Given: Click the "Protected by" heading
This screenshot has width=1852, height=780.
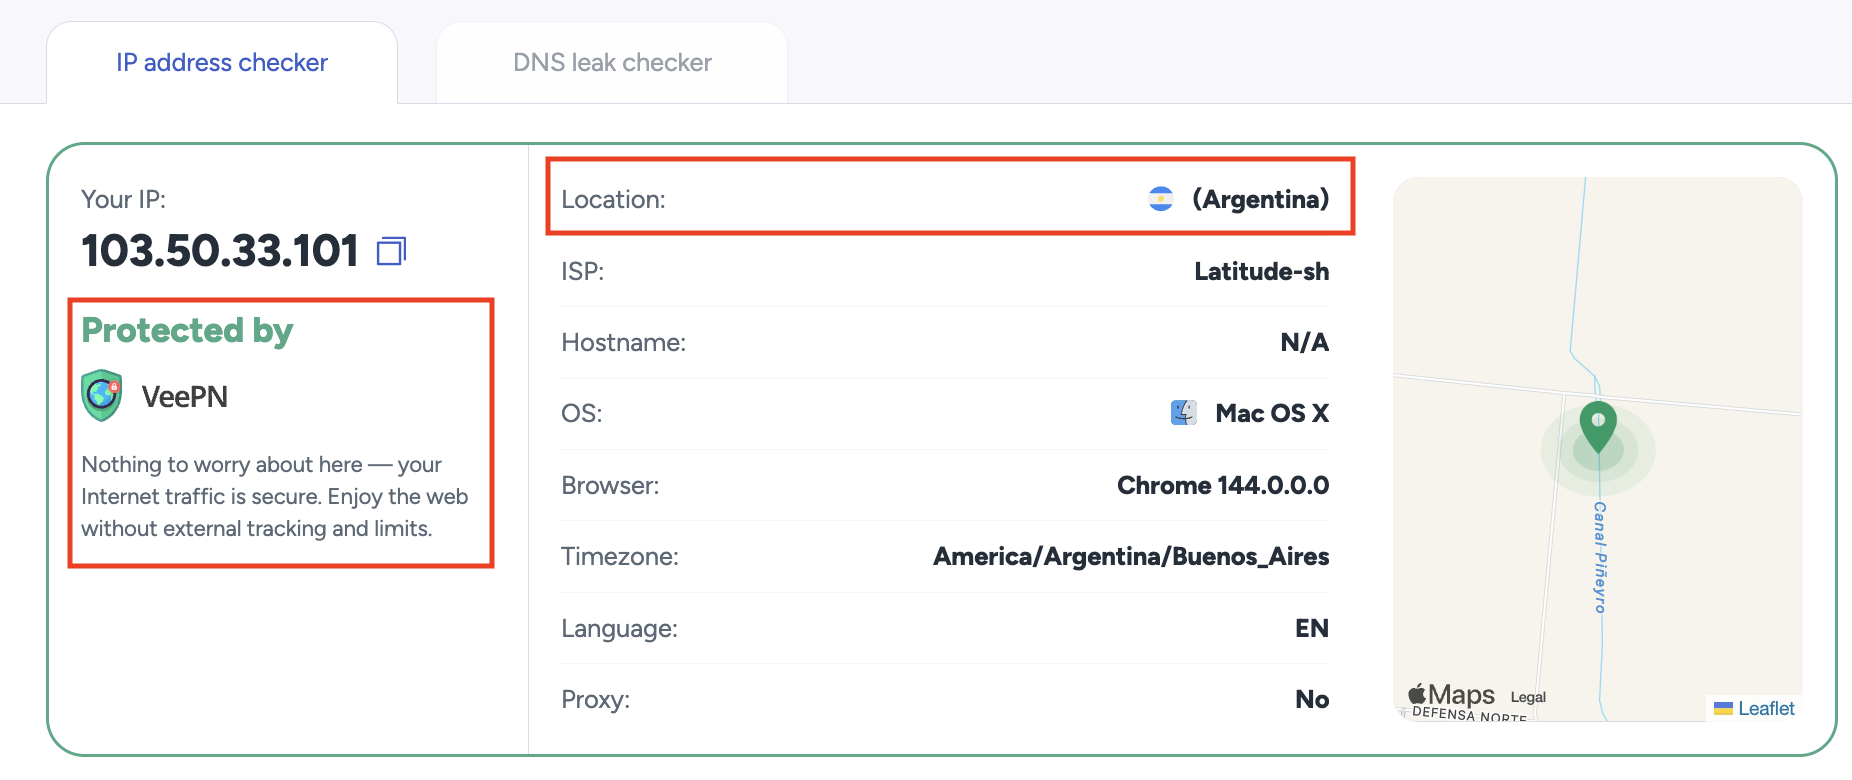Looking at the screenshot, I should [187, 330].
